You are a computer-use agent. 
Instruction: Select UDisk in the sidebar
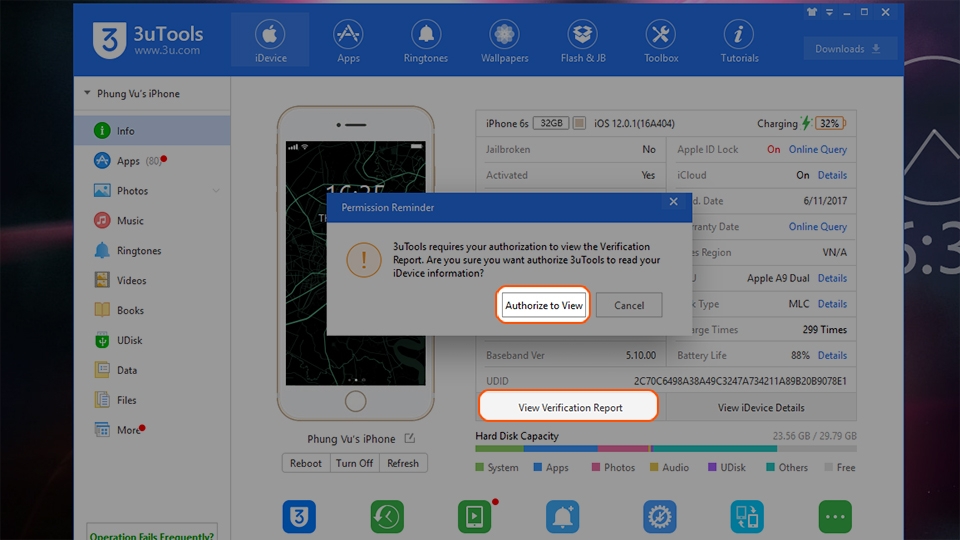point(152,340)
